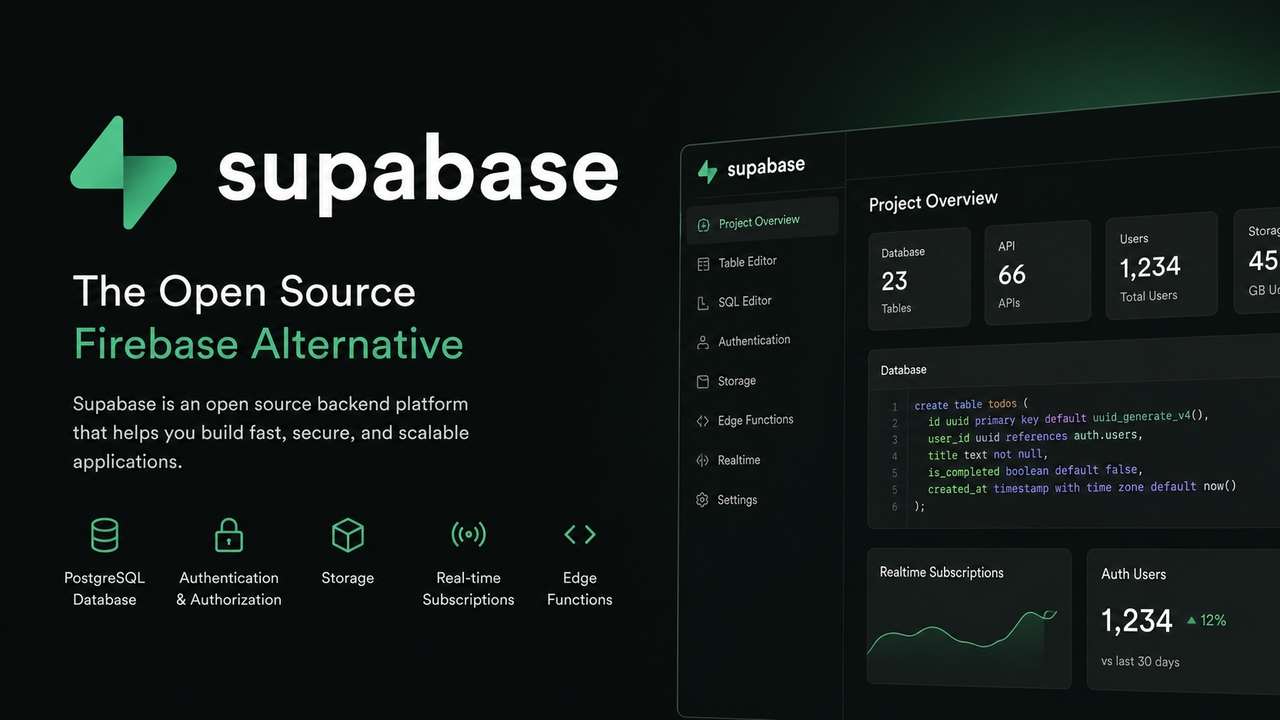Click the 'PostgreSQL Database' feature label

click(104, 589)
